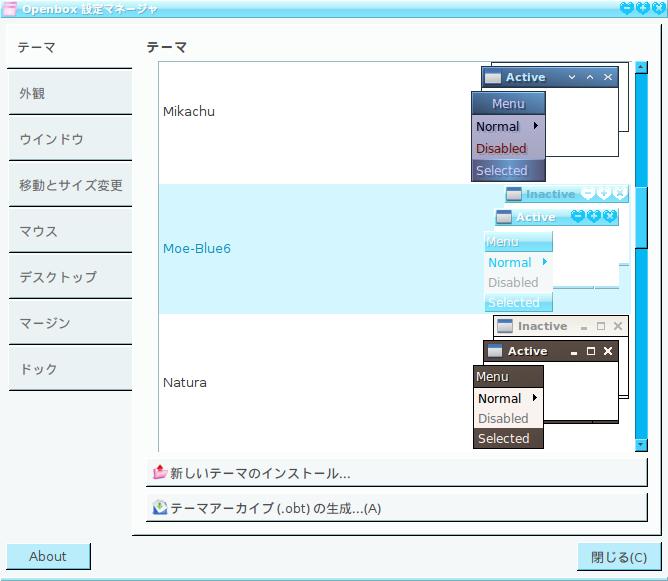Open the ドック tab
The image size is (668, 581).
click(x=70, y=368)
